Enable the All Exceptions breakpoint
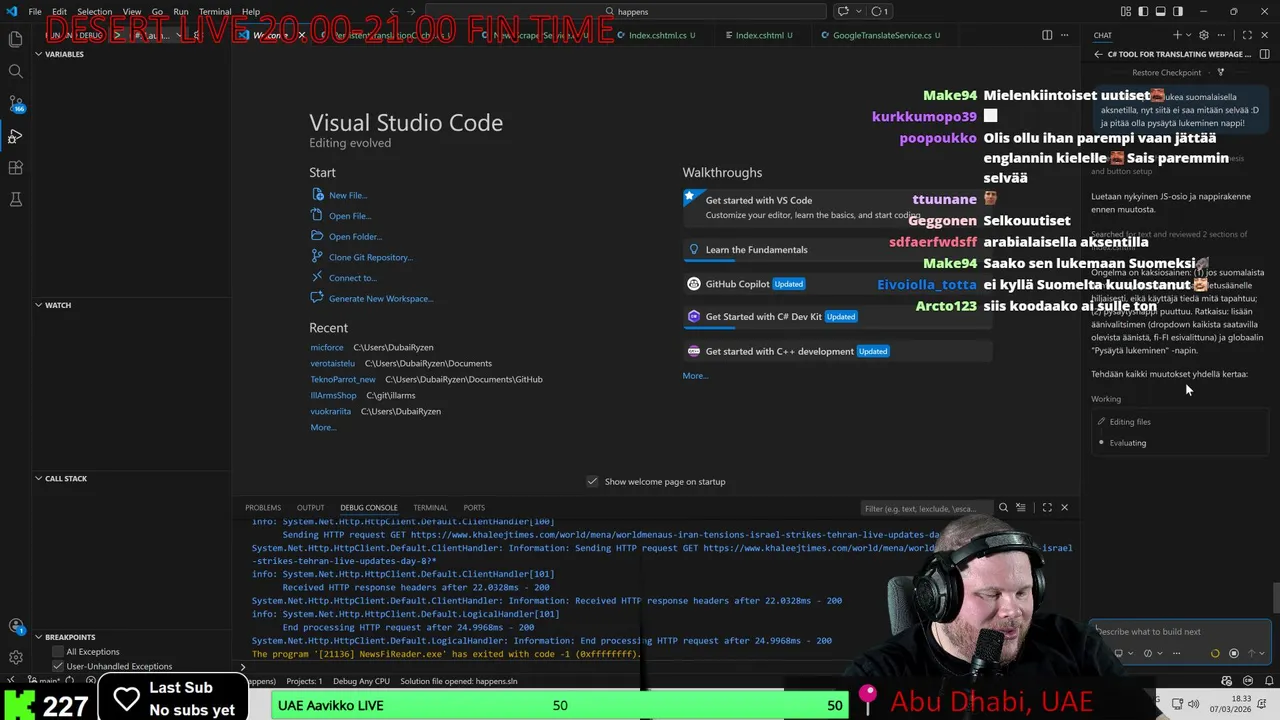 58,652
